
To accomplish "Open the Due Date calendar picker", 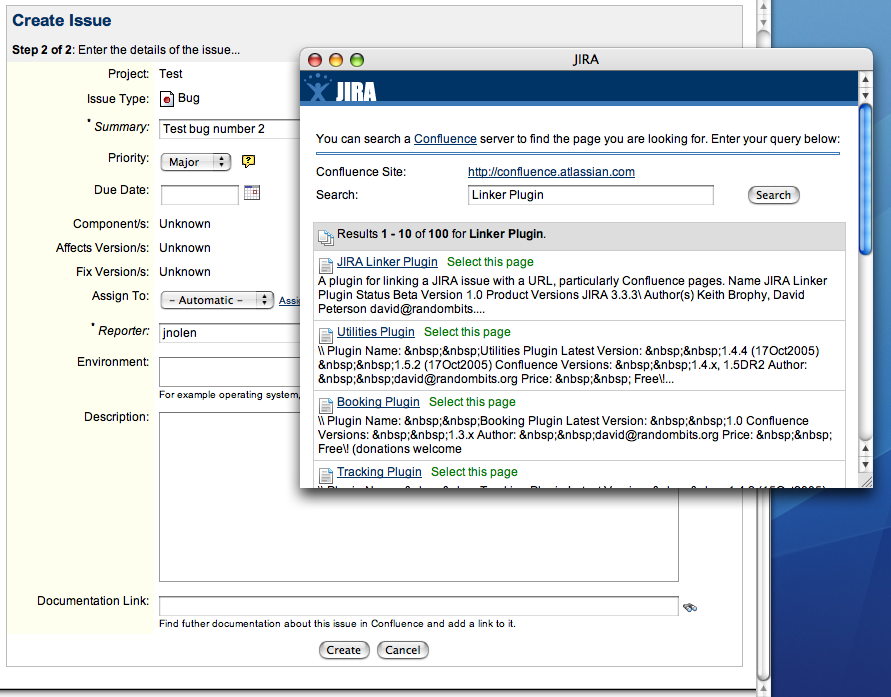I will (252, 193).
